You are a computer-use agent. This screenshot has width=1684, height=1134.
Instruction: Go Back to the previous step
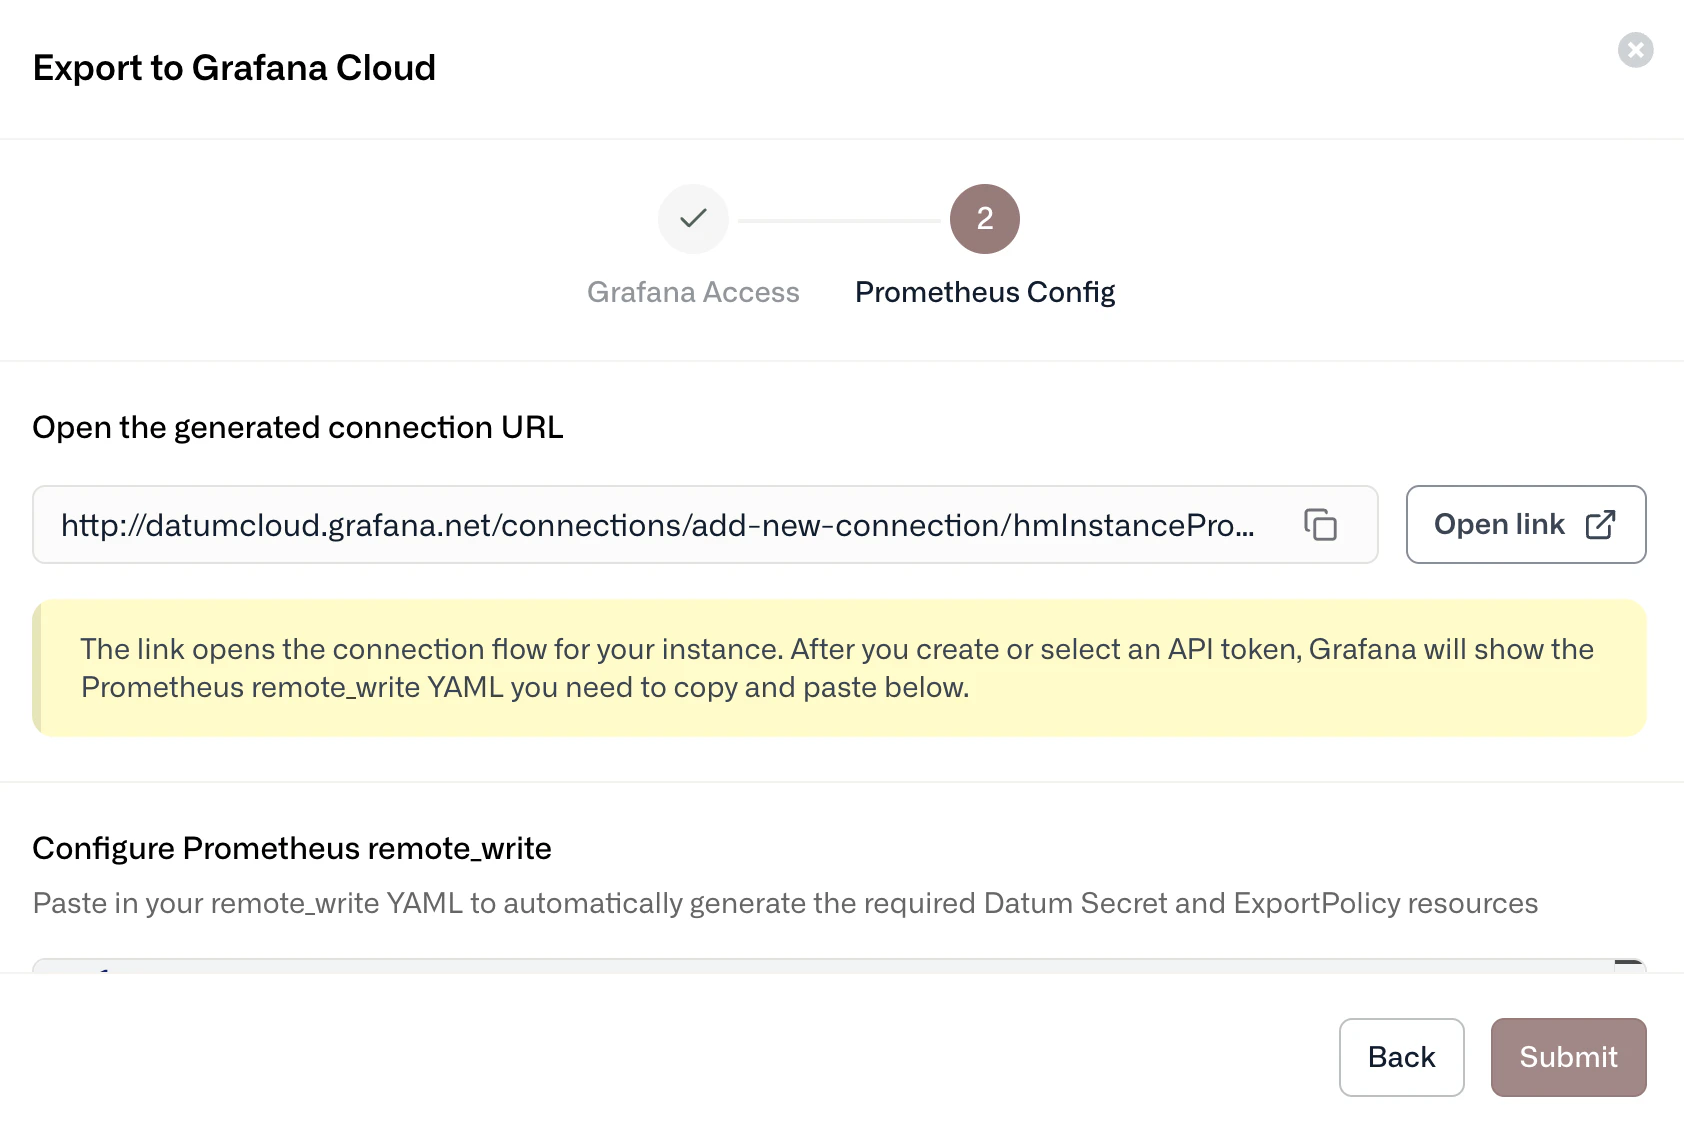pos(1401,1057)
